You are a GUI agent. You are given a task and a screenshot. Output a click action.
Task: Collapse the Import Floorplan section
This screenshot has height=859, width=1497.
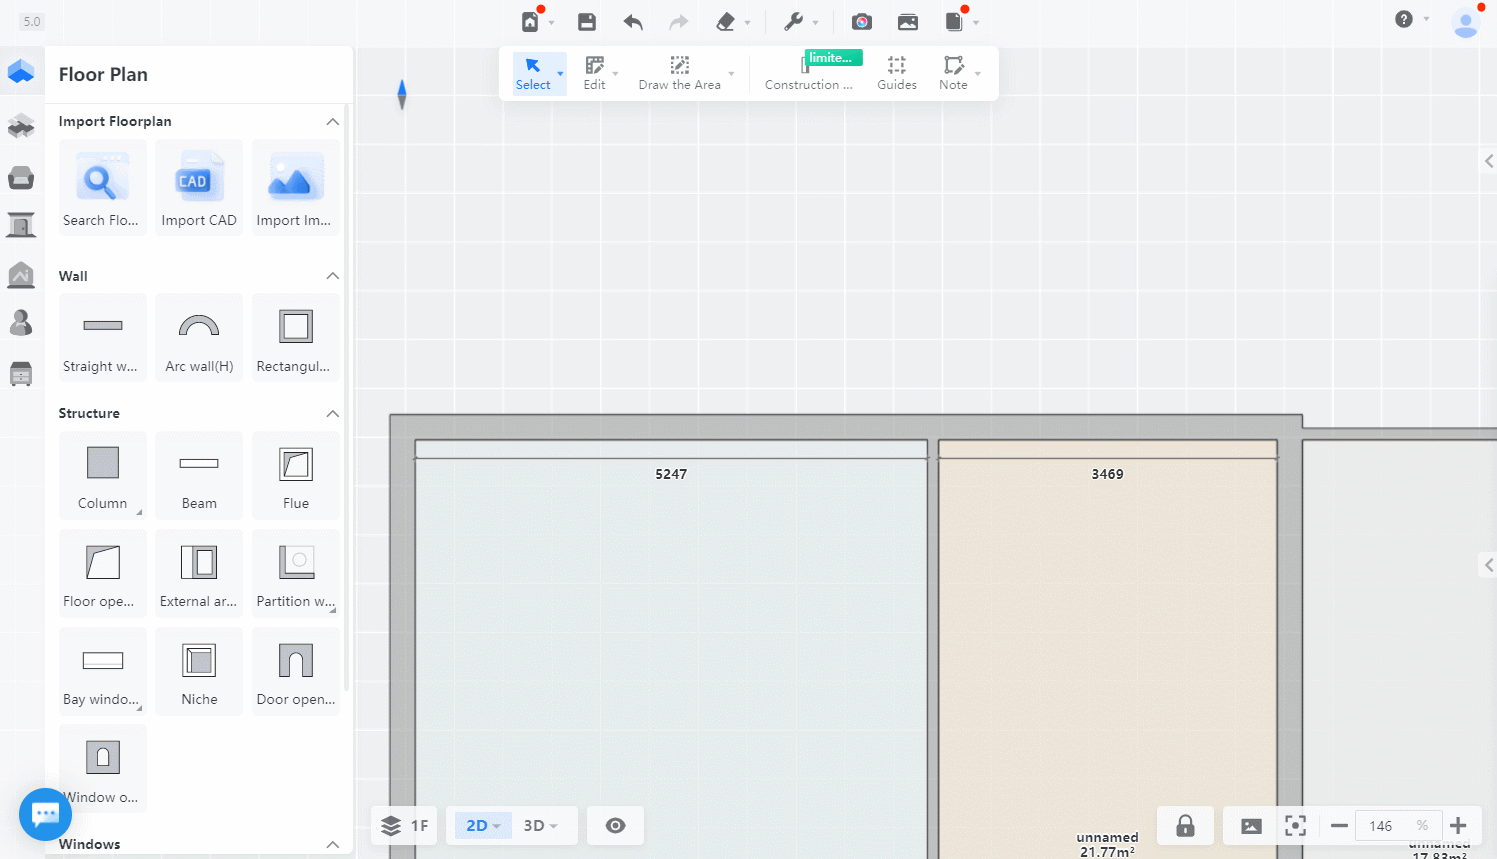click(x=333, y=122)
